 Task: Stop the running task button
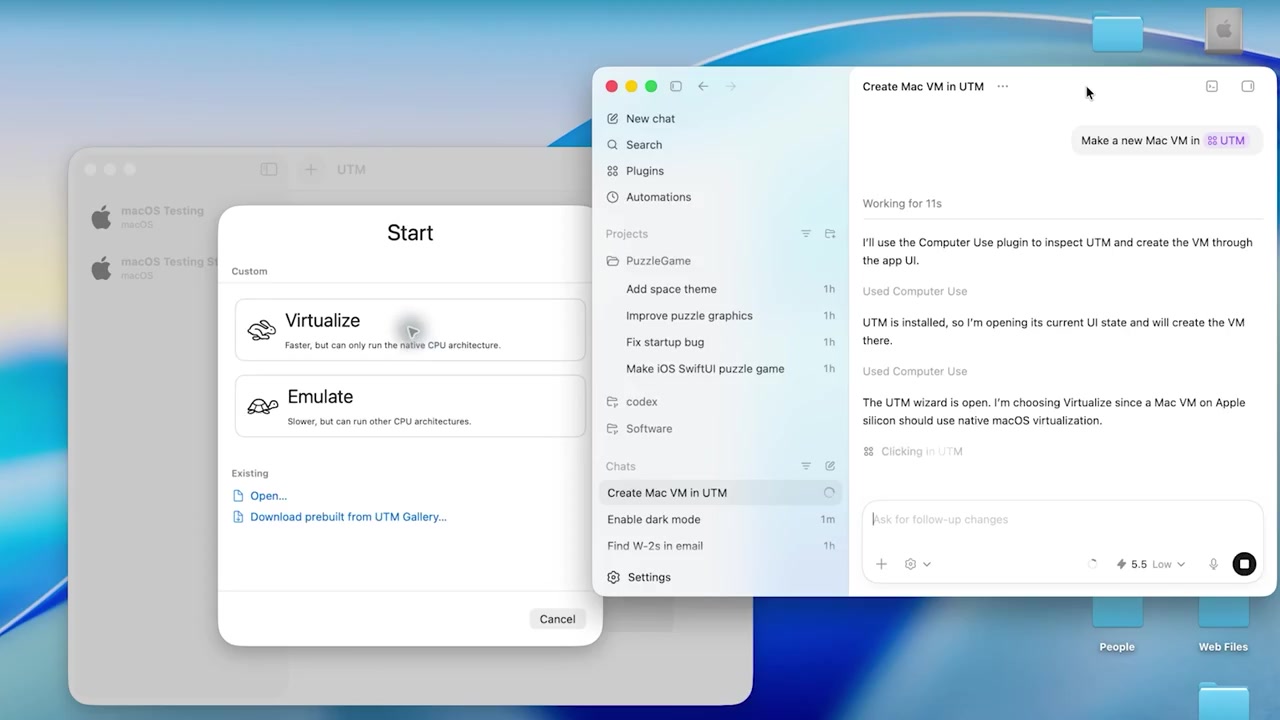[x=1244, y=564]
